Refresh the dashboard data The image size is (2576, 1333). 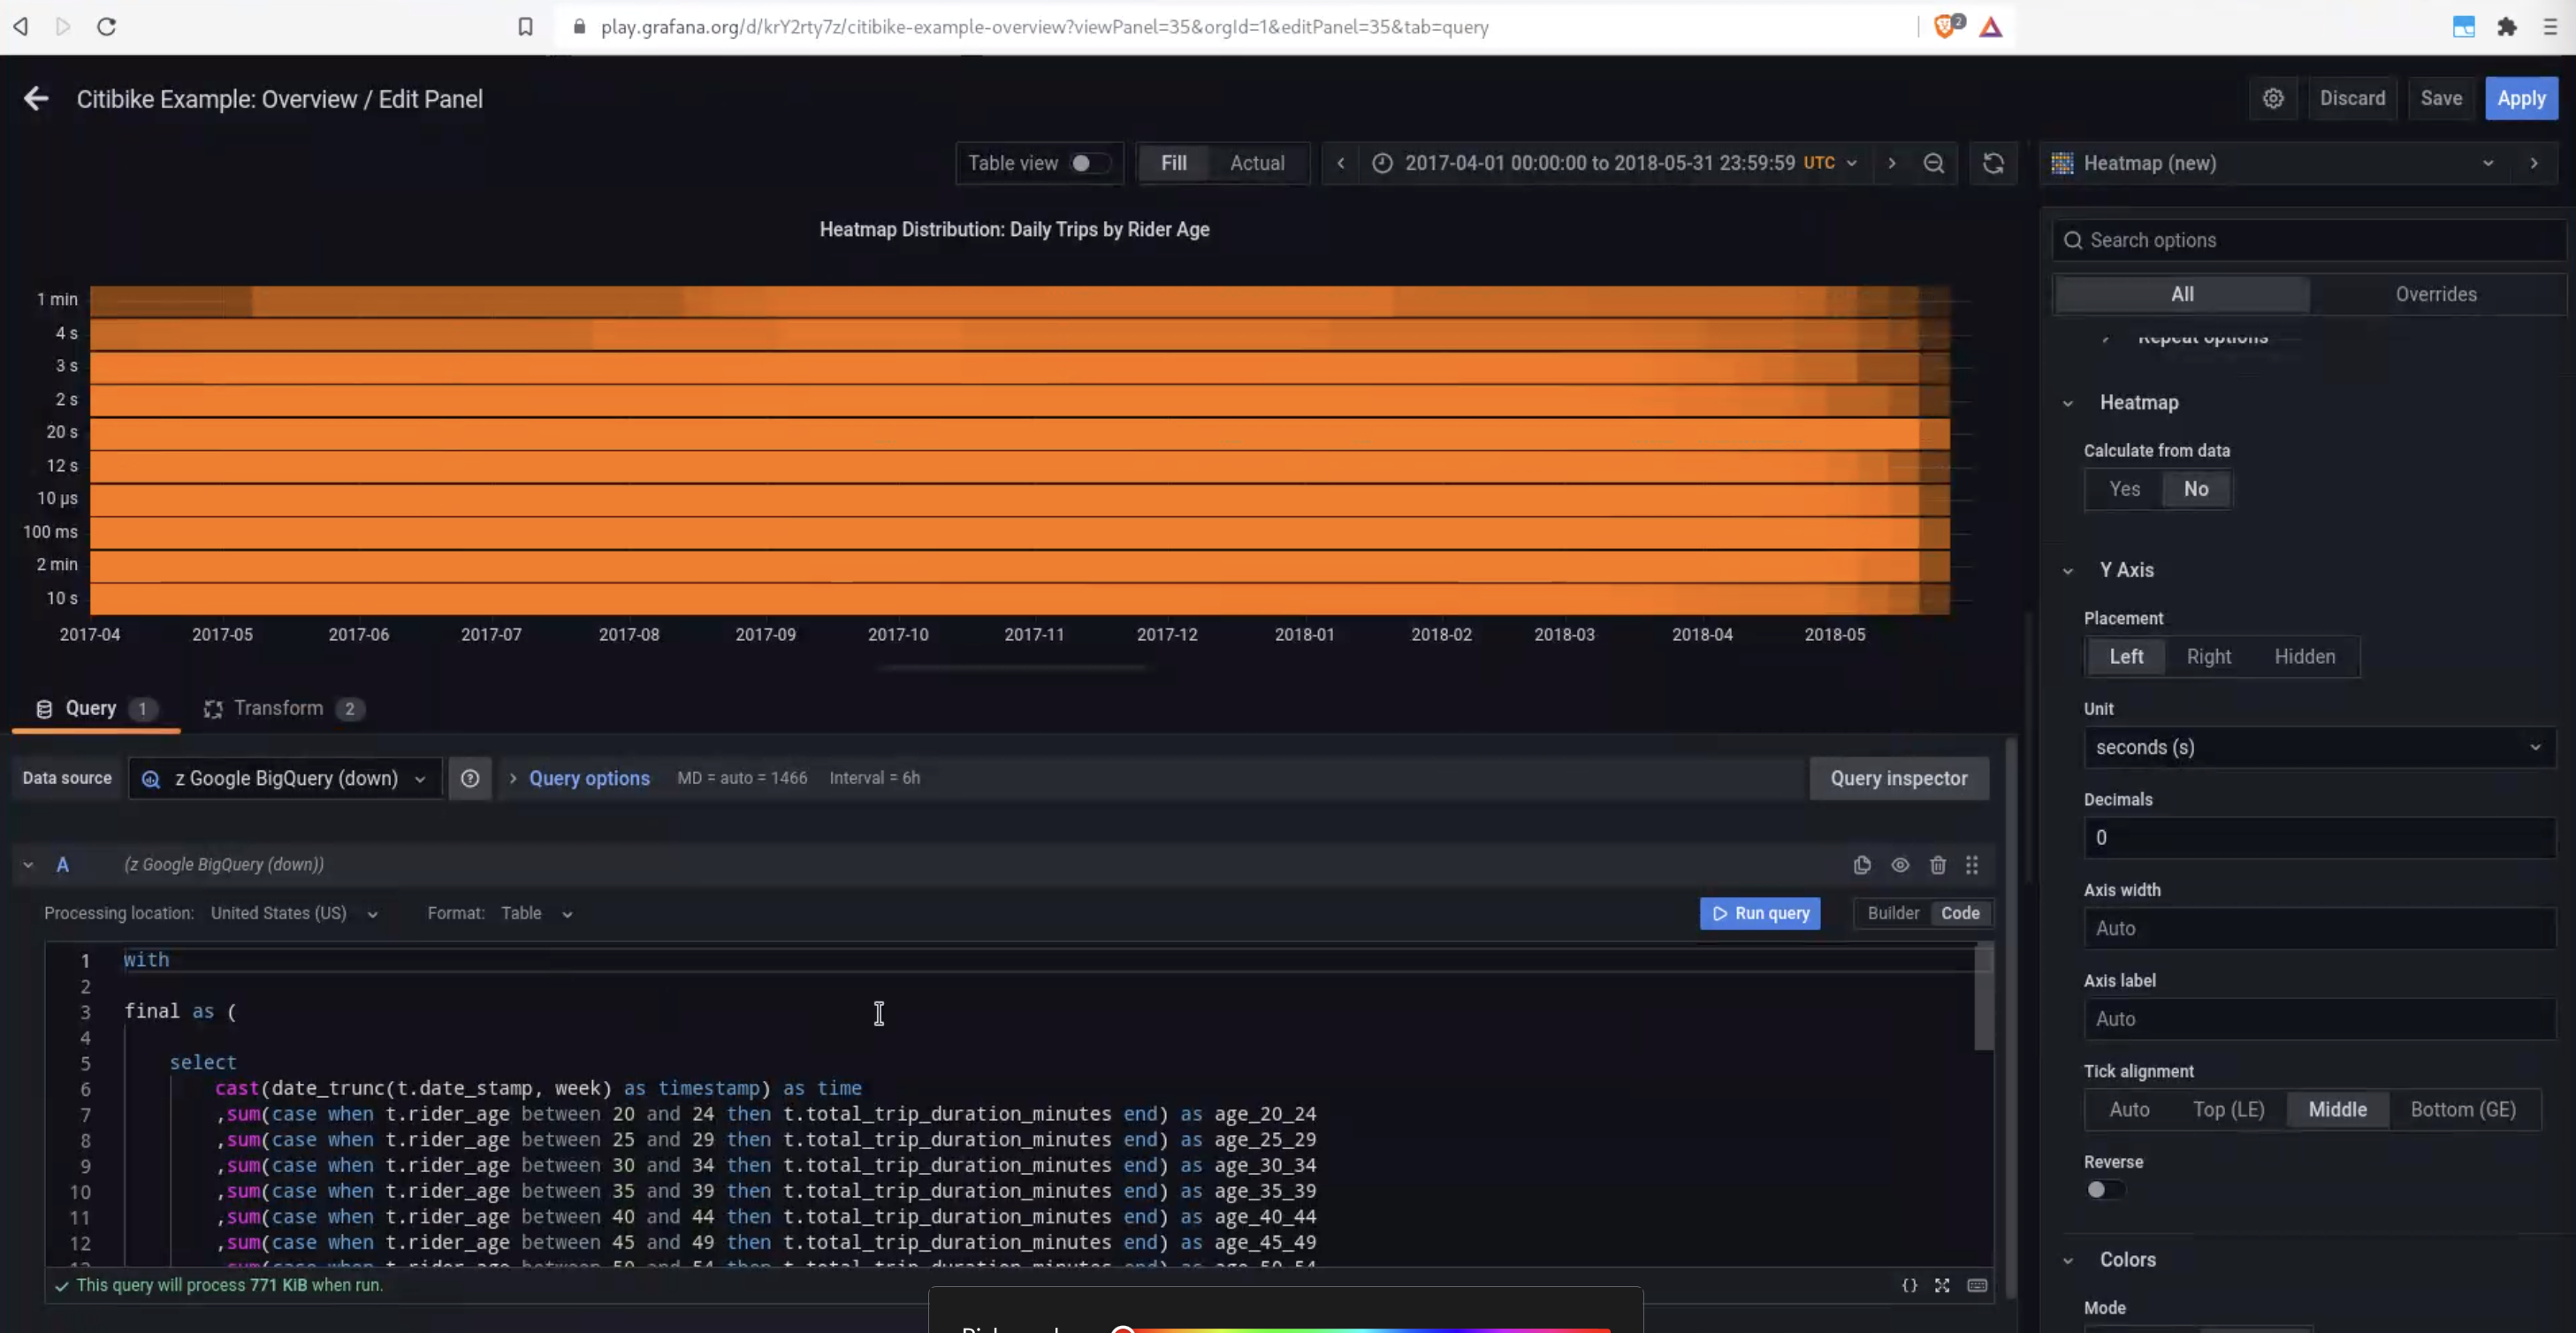pos(1993,163)
